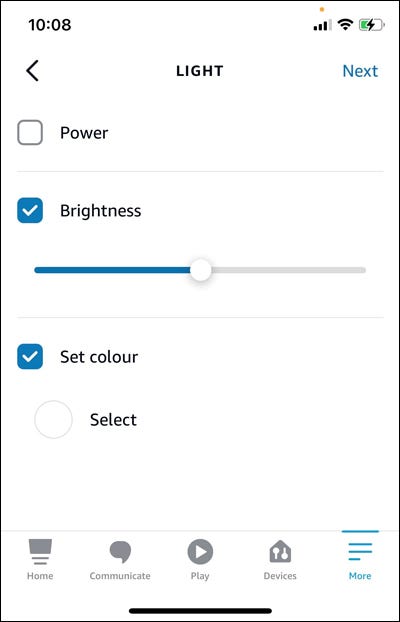Click the grey part of brightness track
This screenshot has width=400, height=622.
tap(288, 270)
